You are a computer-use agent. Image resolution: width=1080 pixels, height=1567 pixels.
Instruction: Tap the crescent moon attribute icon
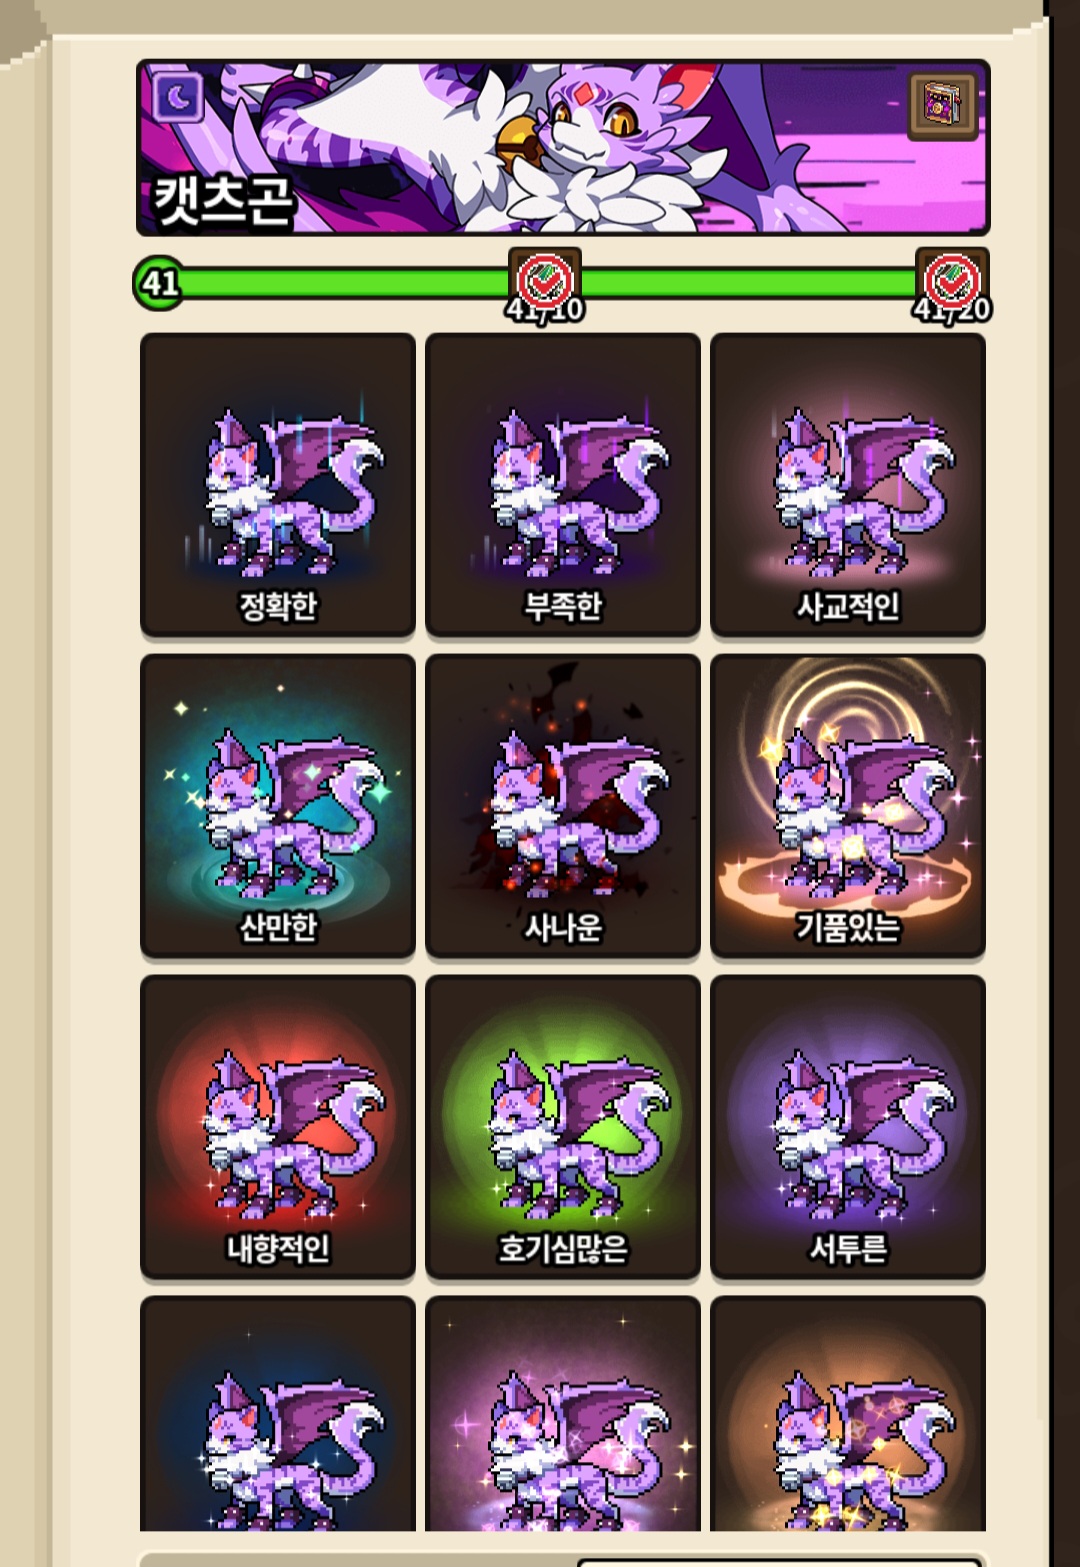[178, 97]
